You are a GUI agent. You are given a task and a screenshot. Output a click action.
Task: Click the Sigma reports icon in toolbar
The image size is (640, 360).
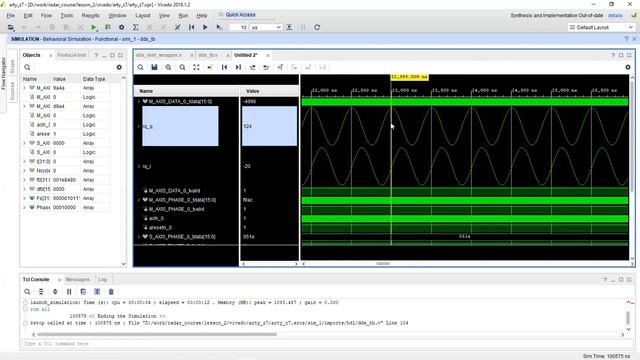click(x=136, y=27)
